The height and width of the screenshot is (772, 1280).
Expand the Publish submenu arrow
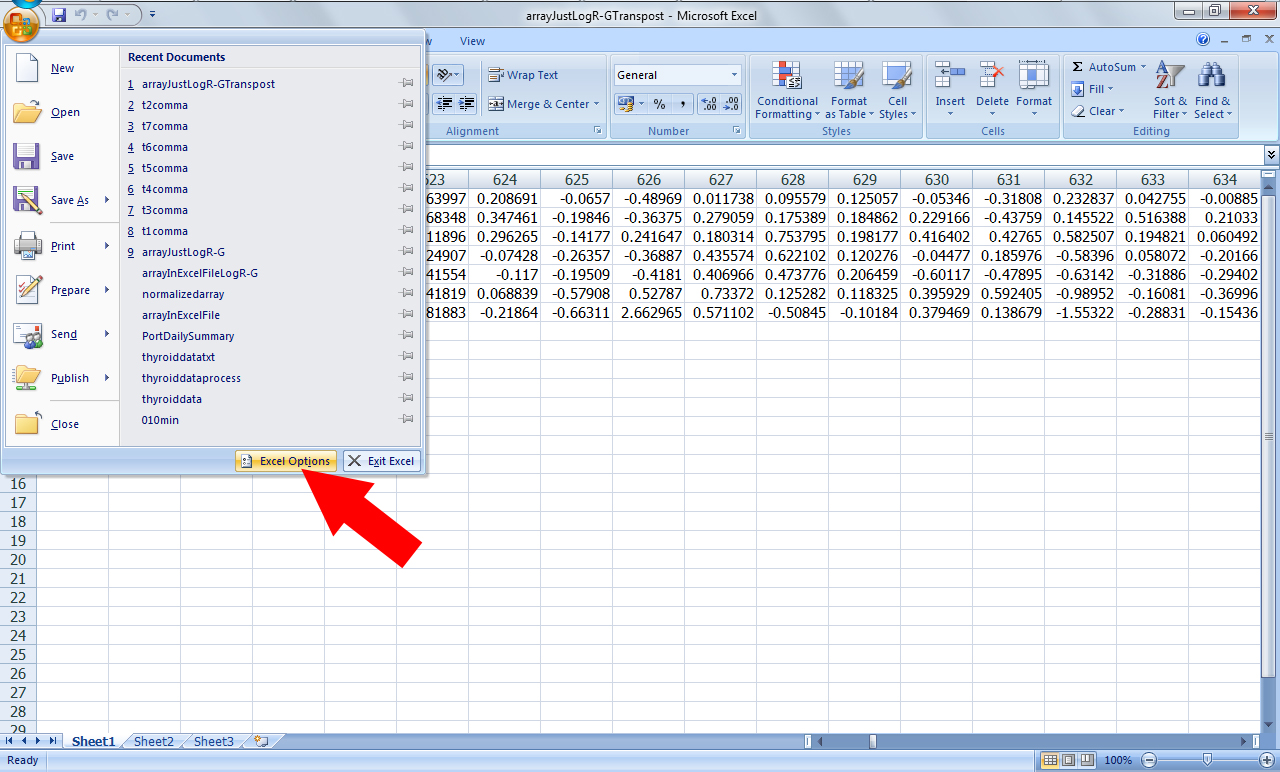tap(106, 378)
